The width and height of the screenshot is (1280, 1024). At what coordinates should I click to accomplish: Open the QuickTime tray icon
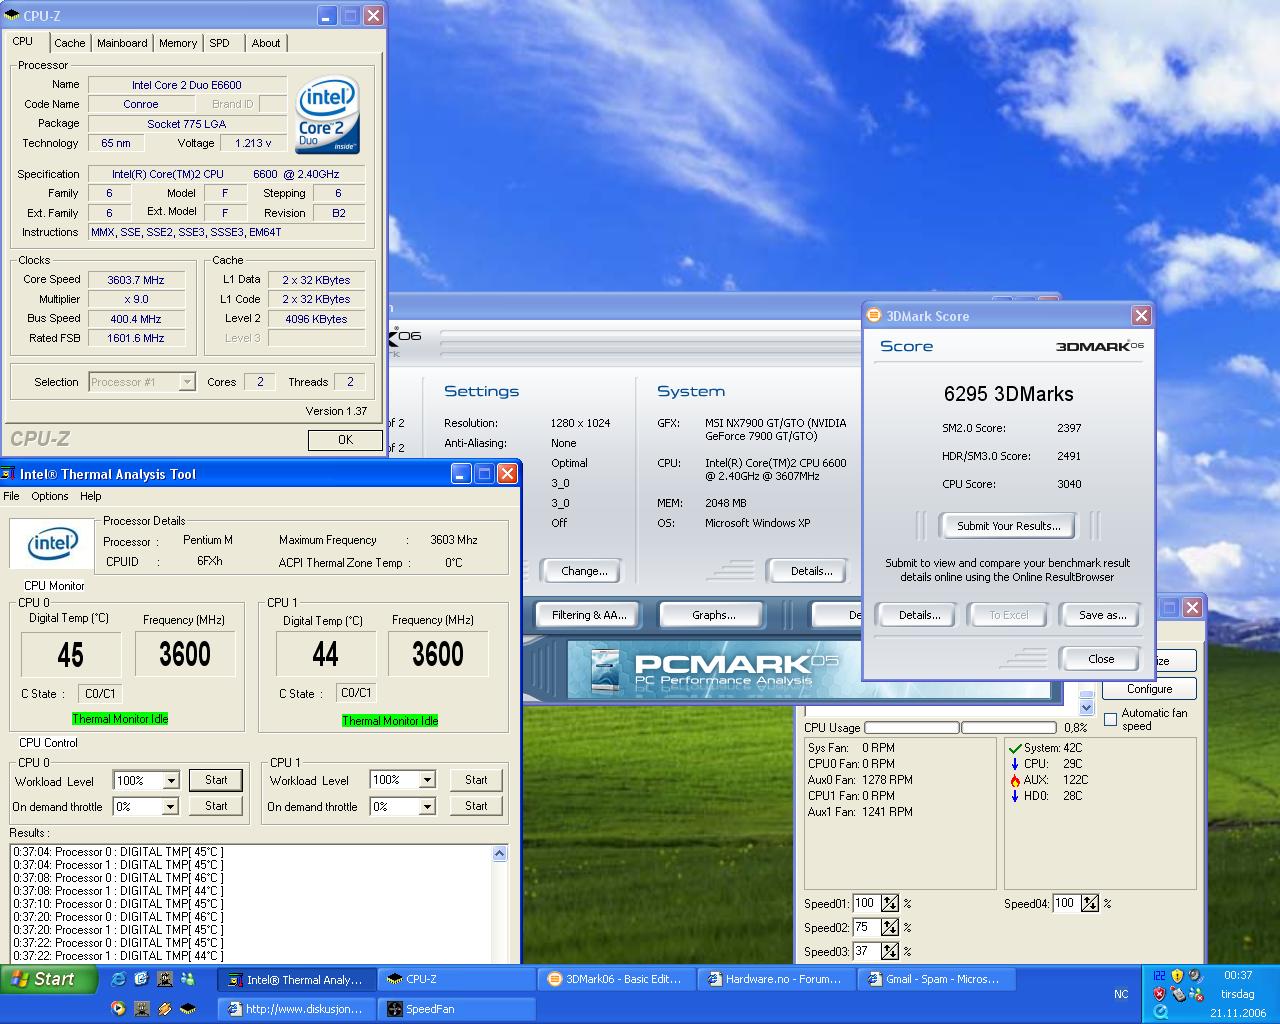coord(1159,1011)
